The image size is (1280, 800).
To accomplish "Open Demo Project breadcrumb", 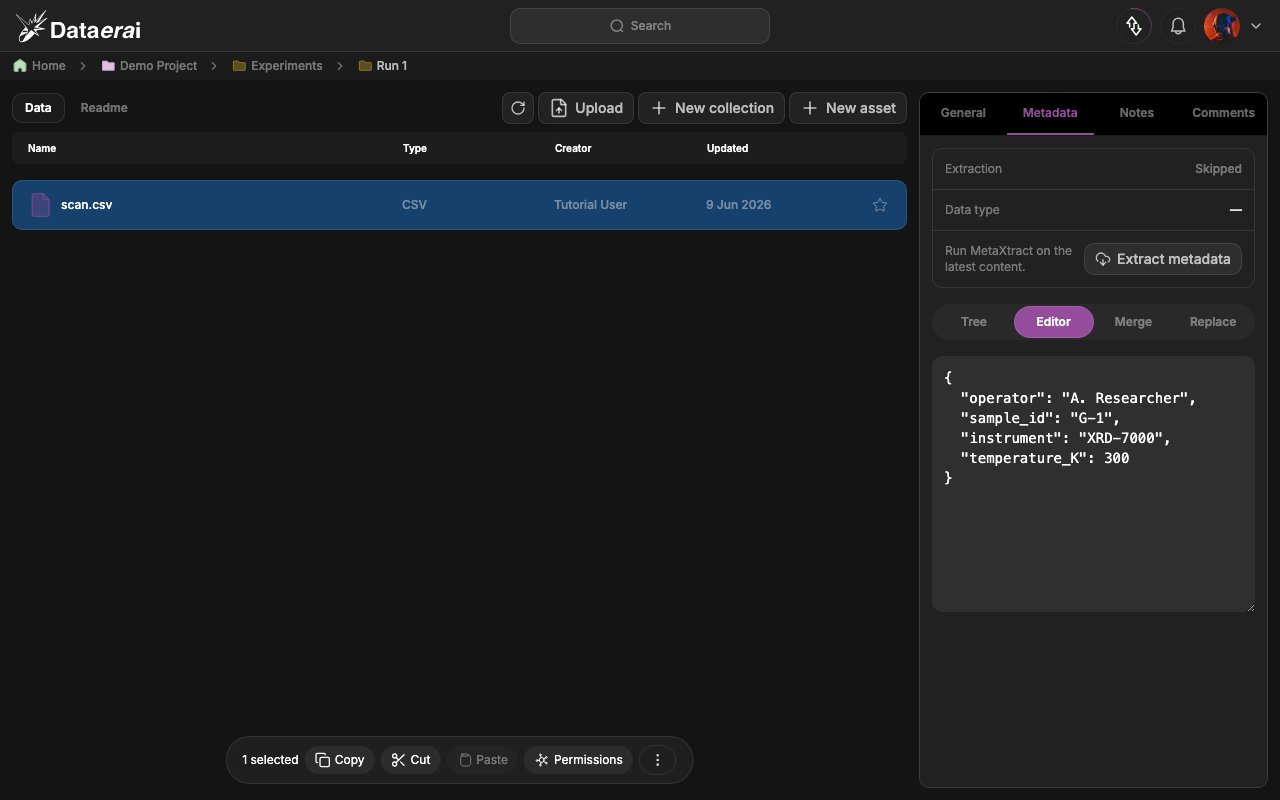I will point(158,66).
